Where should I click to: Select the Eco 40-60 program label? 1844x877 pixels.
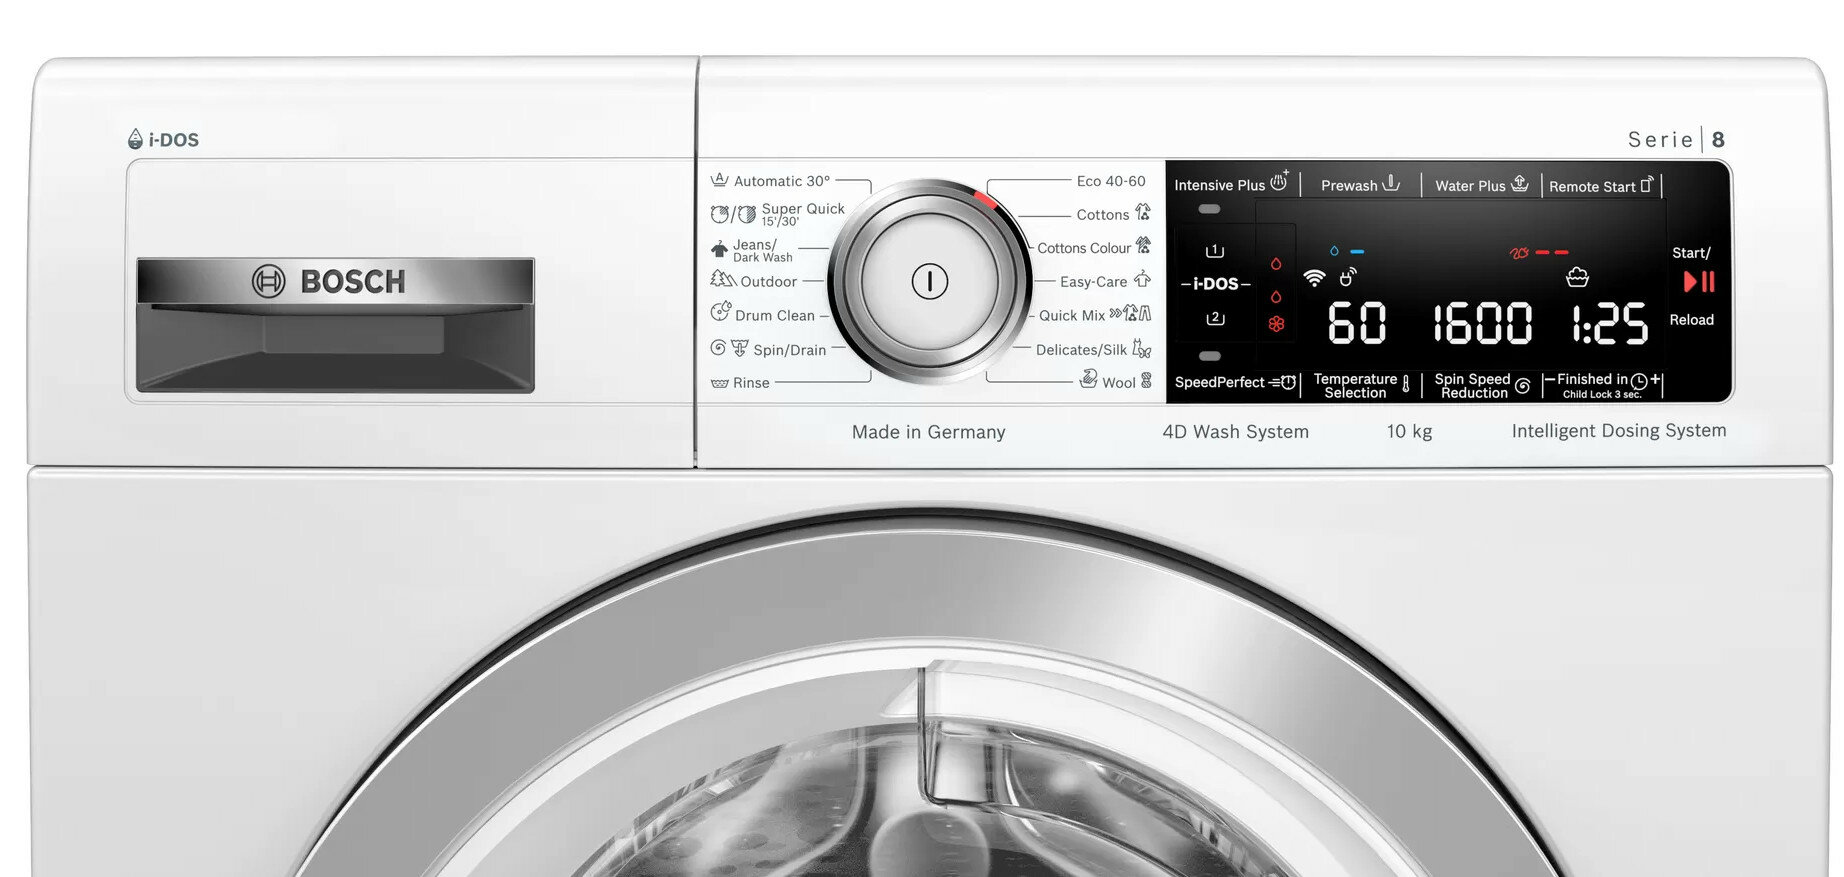[x=1110, y=181]
